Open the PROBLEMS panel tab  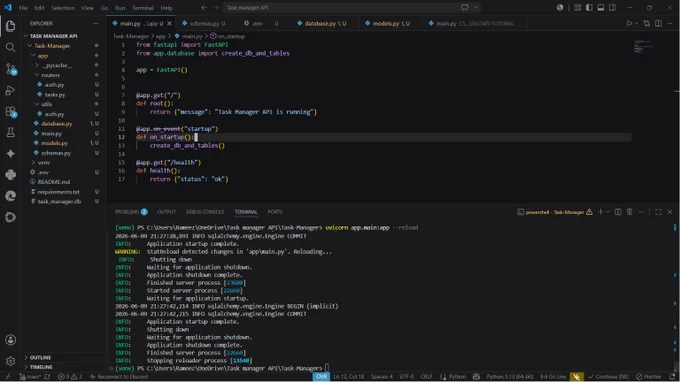(131, 212)
